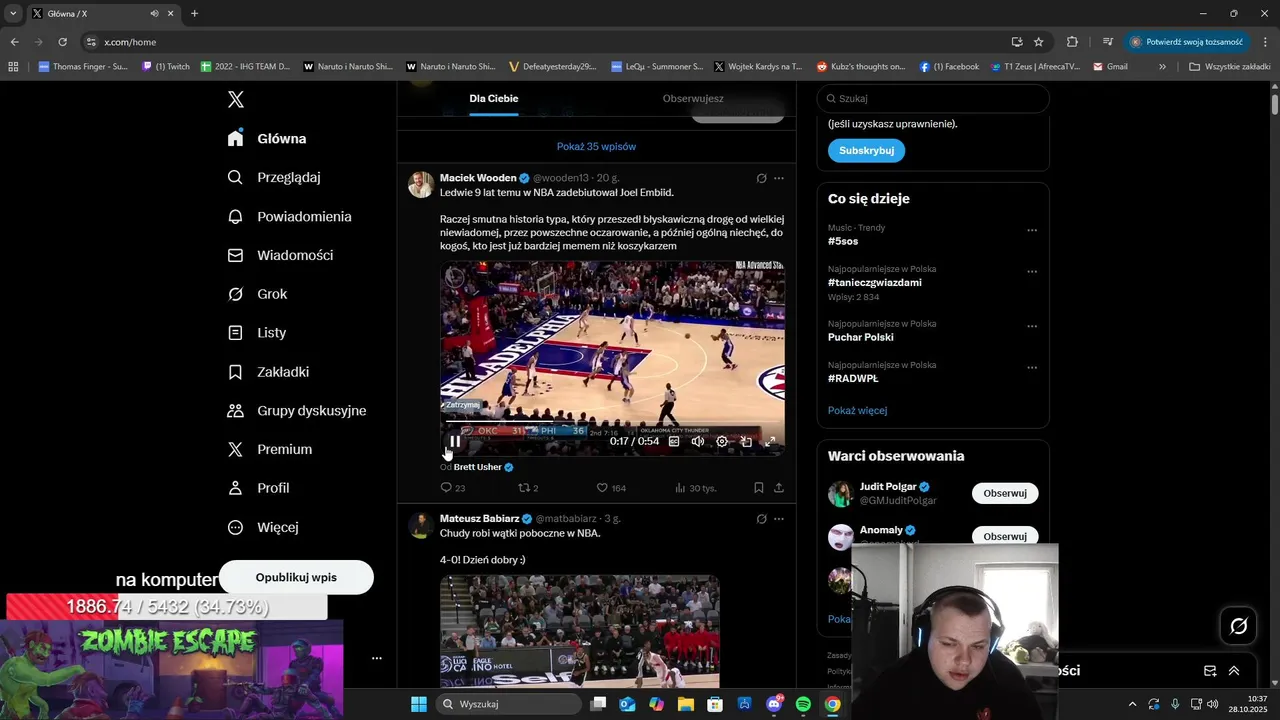Bookmark Maciek Wooden's post
This screenshot has height=720, width=1280.
pyautogui.click(x=759, y=488)
